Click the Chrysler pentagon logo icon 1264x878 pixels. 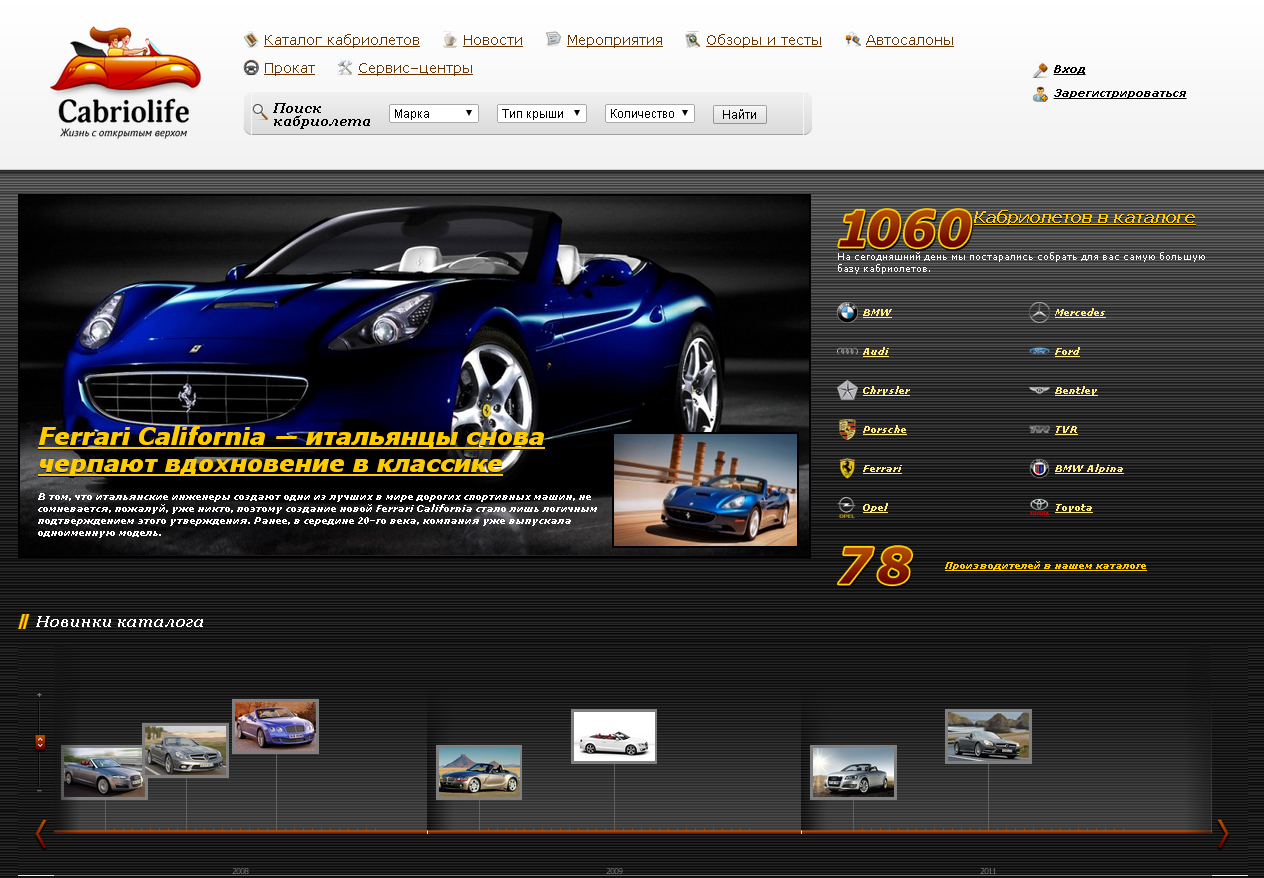click(x=847, y=391)
